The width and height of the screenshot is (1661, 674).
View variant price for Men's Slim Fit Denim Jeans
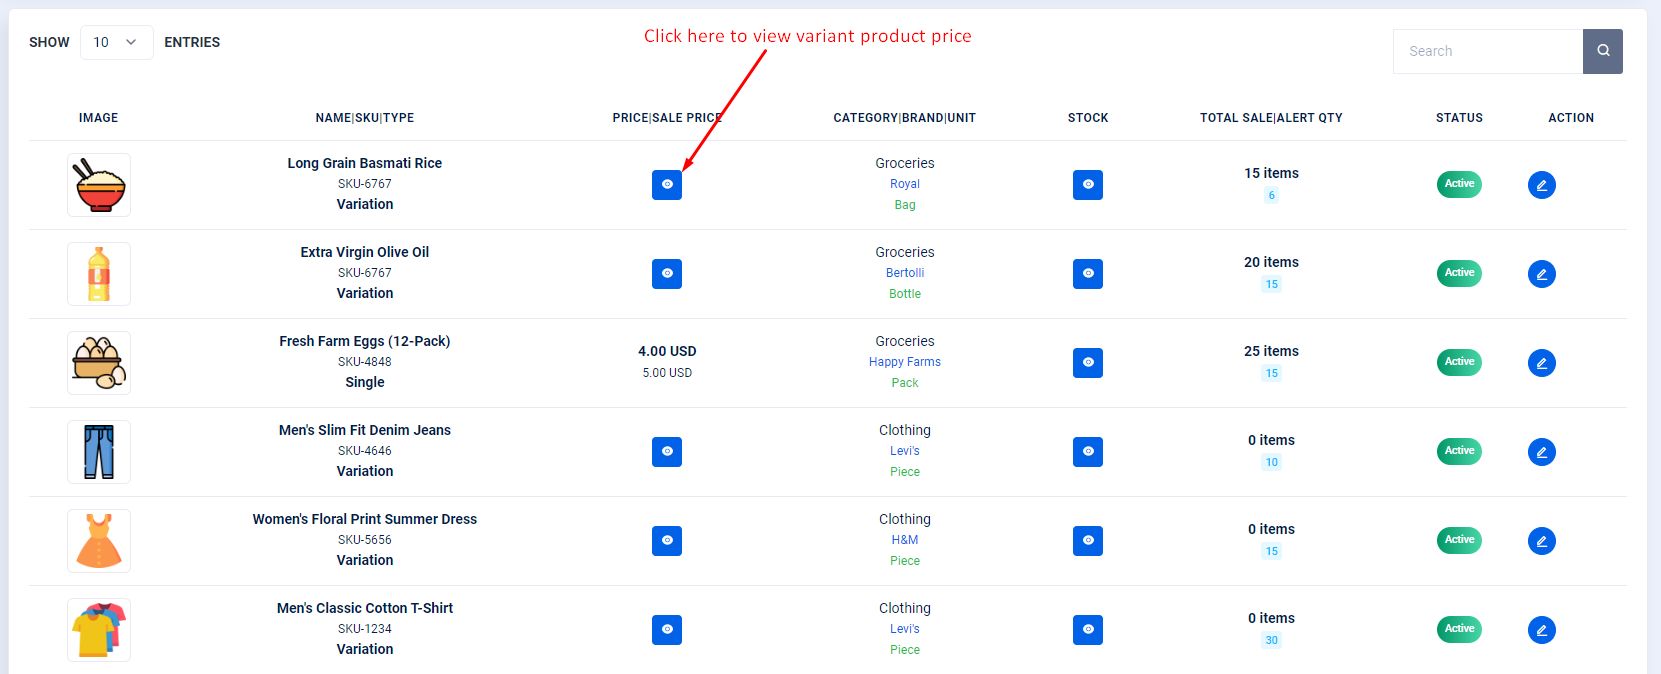pyautogui.click(x=667, y=451)
